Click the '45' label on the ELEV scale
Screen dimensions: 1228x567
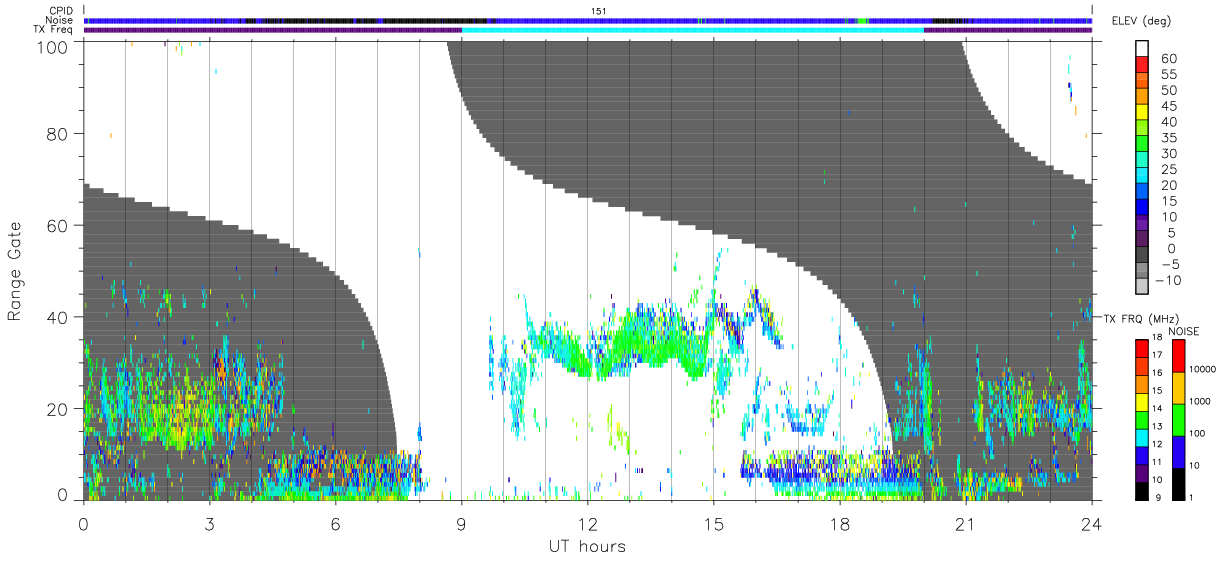(x=1168, y=106)
